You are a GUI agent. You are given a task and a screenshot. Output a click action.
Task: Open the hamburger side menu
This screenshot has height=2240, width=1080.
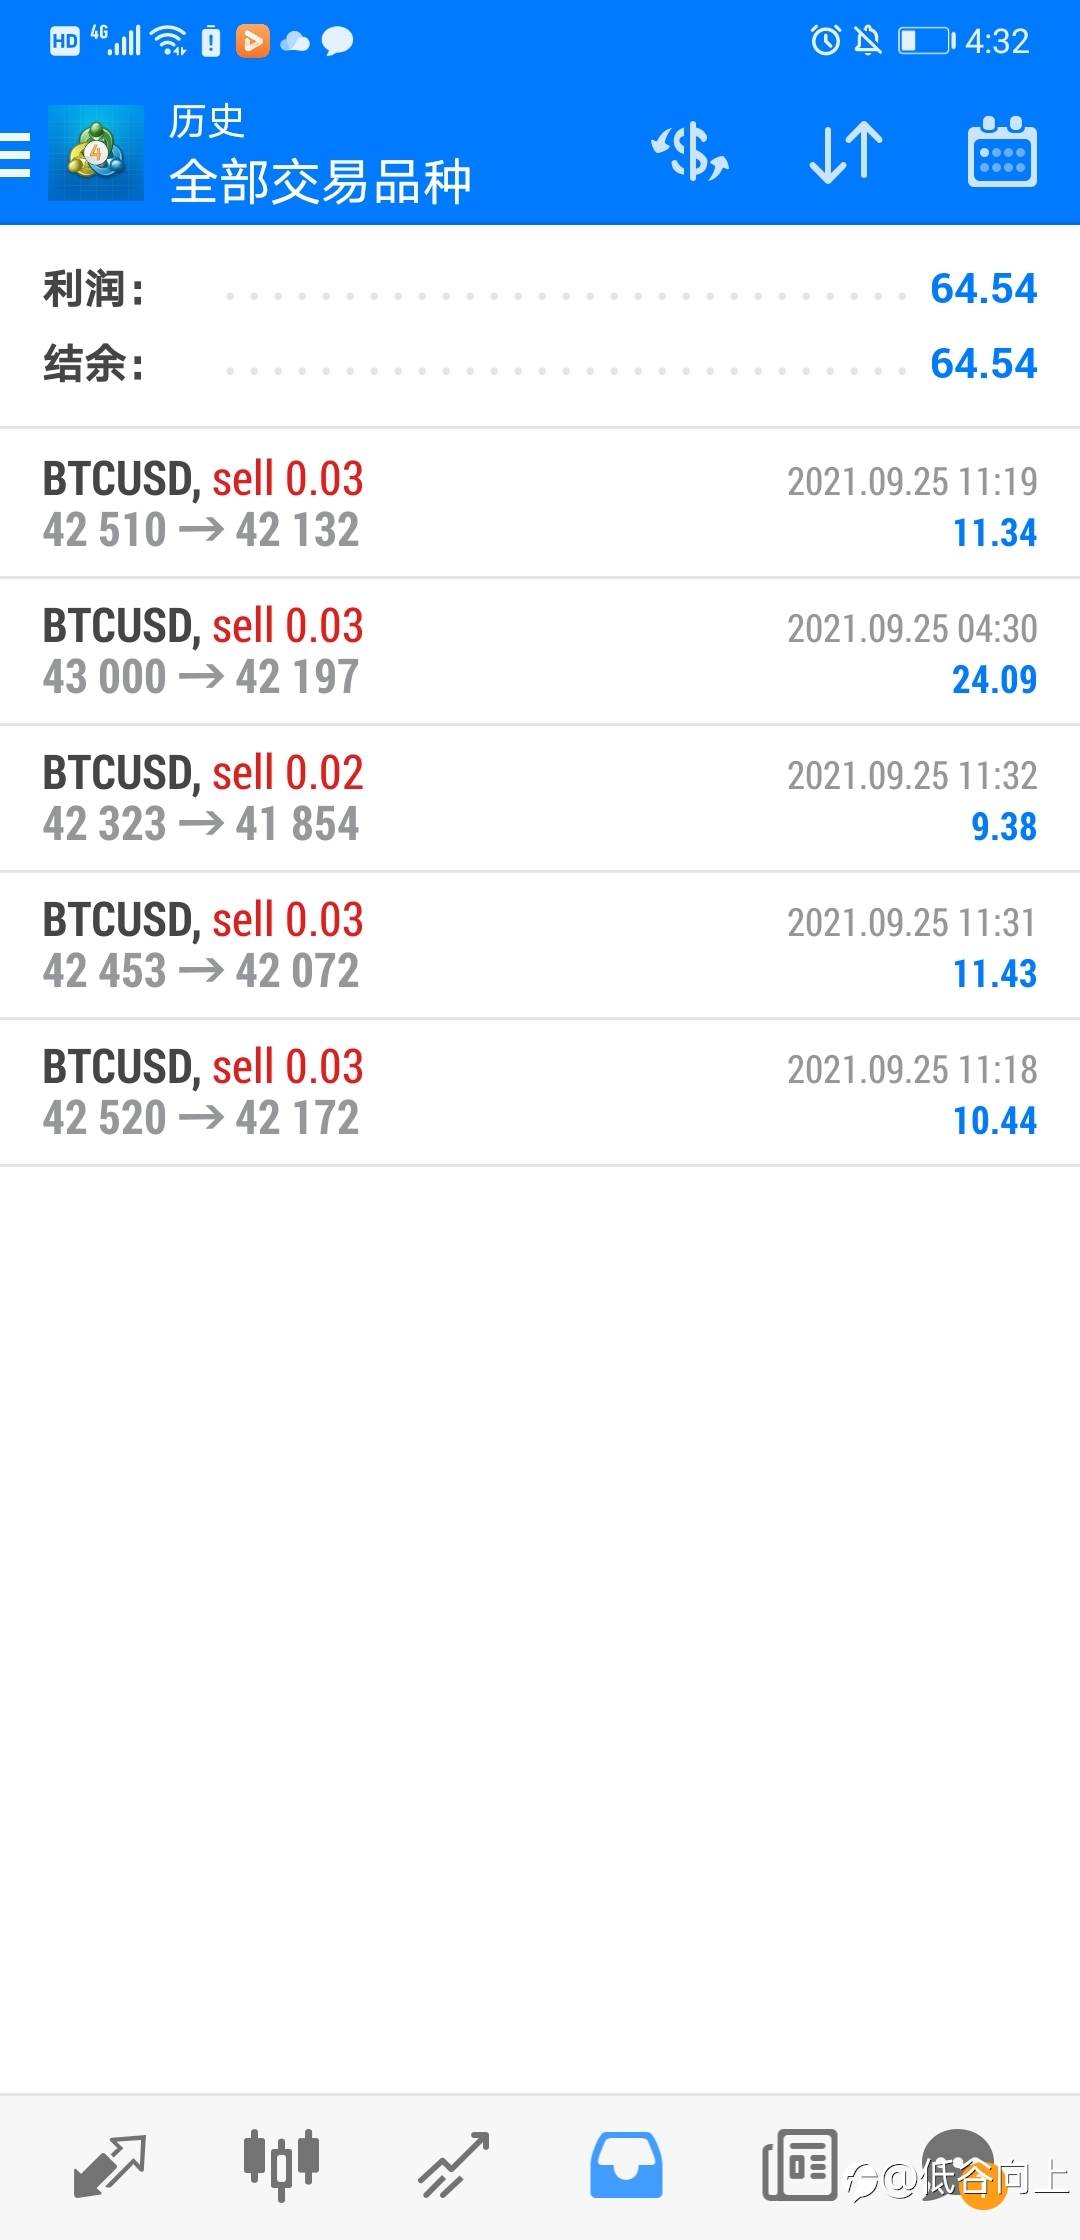tap(16, 154)
